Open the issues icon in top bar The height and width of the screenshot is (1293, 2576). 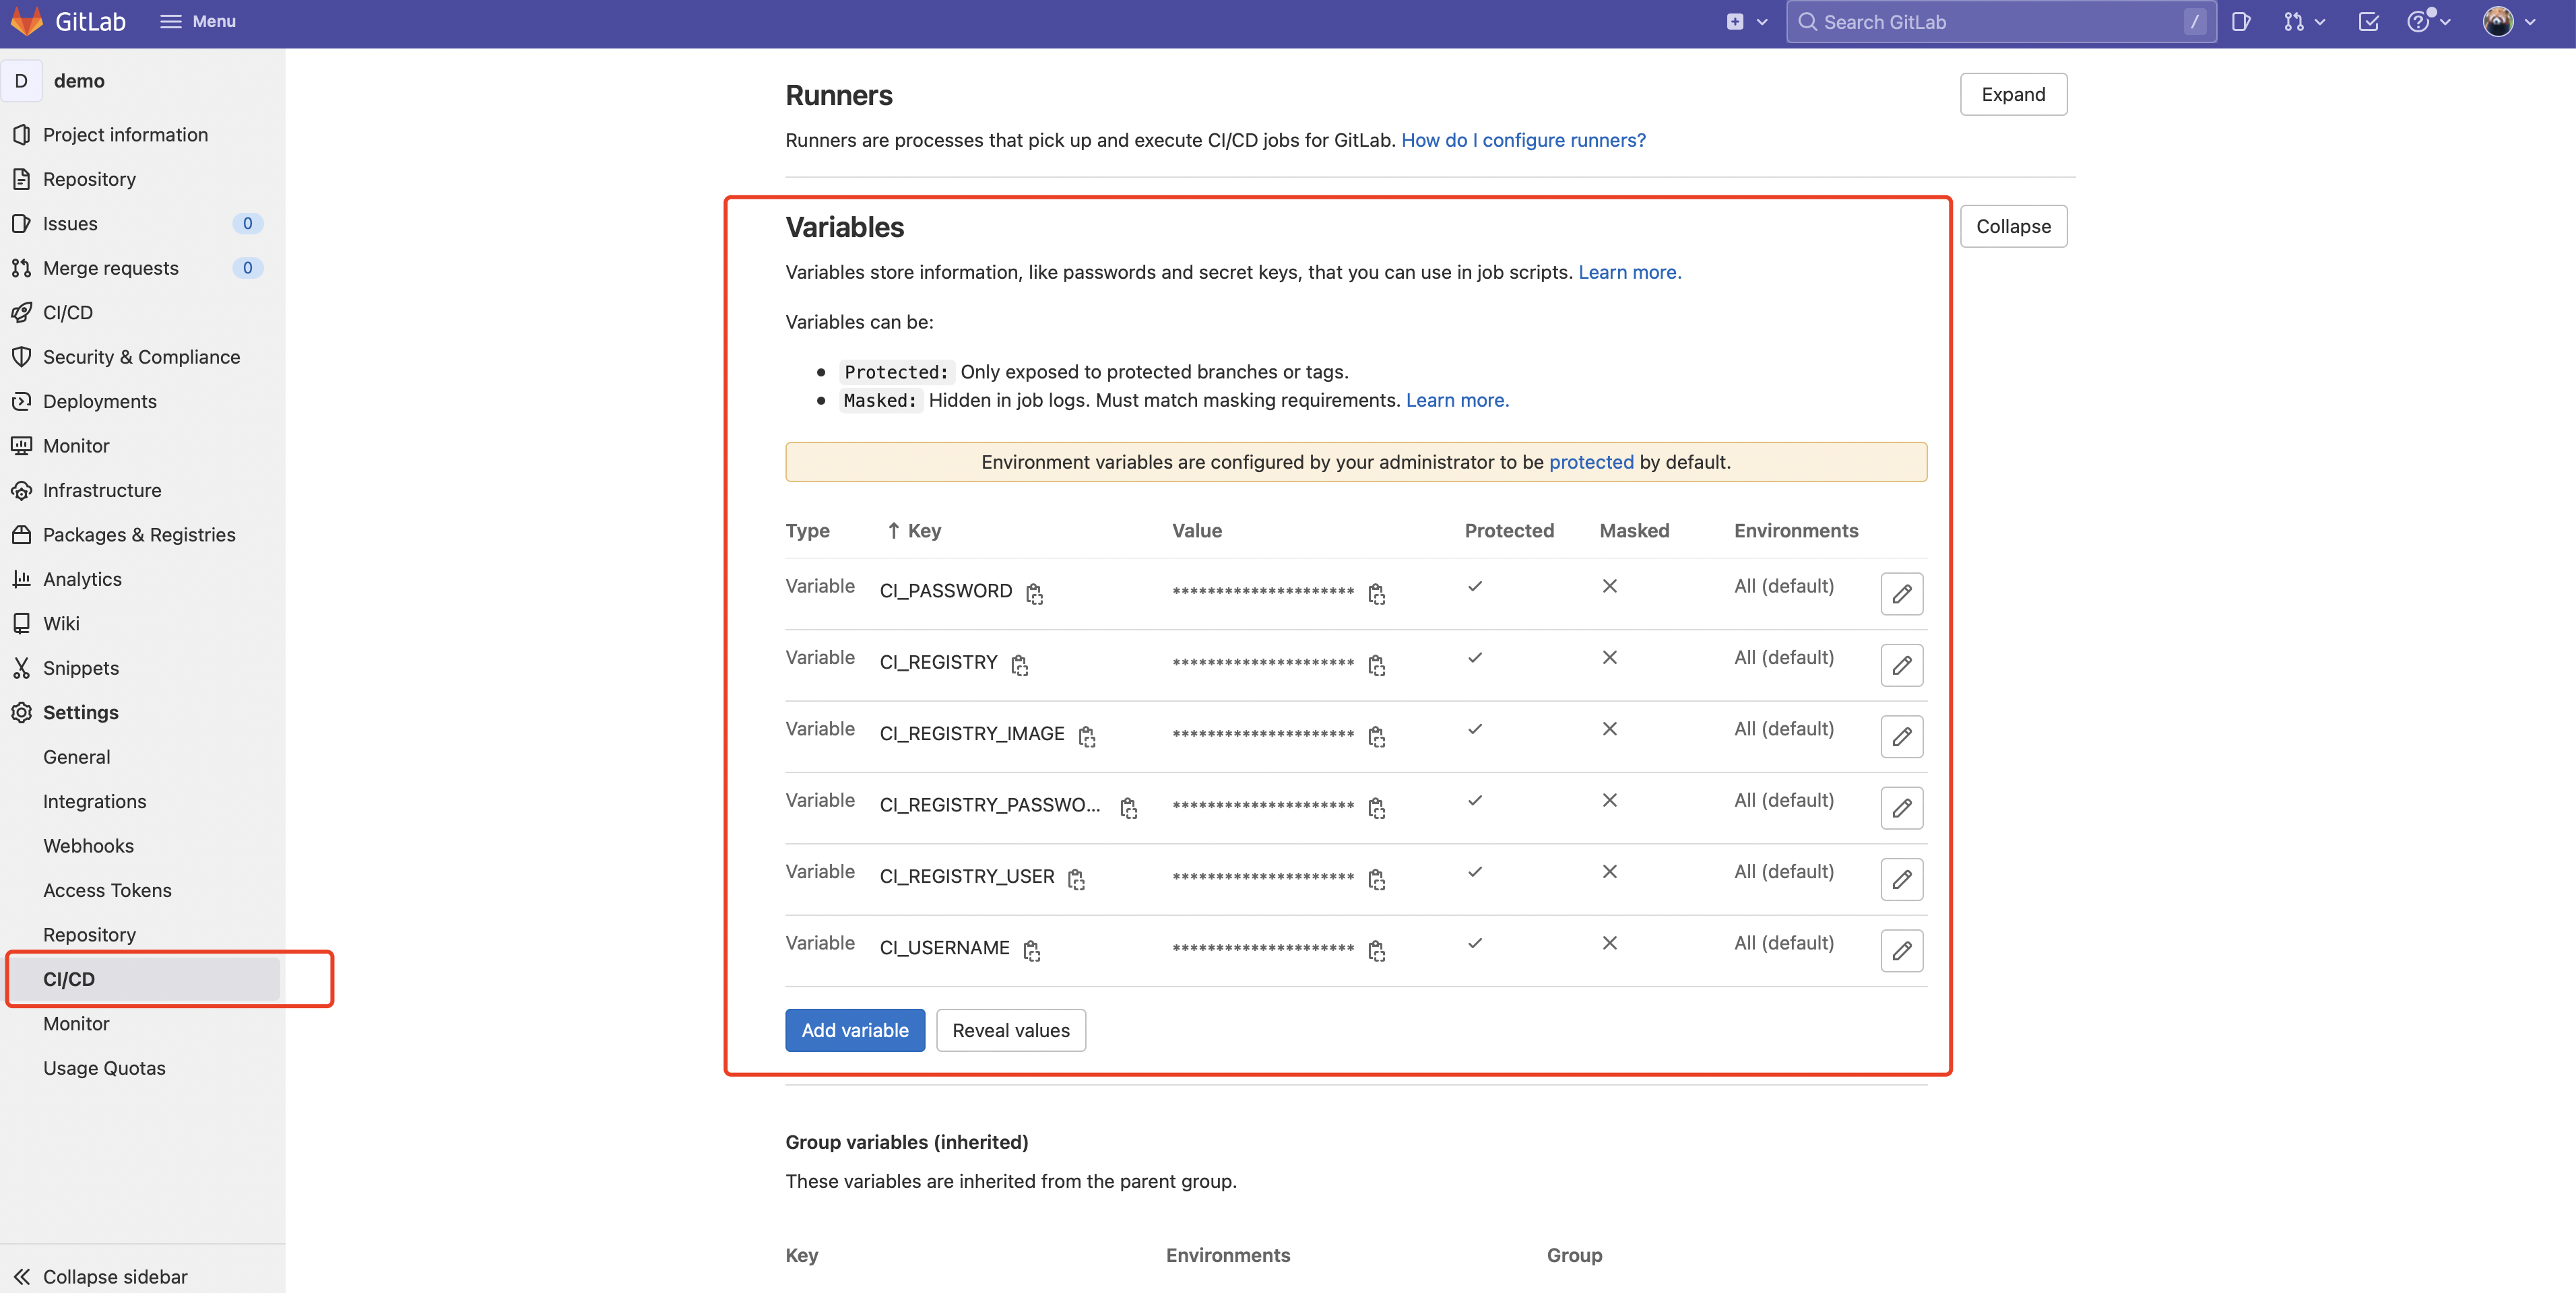(x=2240, y=22)
